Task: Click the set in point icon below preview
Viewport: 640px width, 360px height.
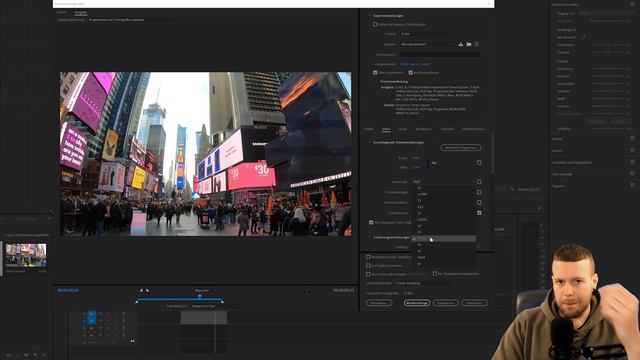Action: click(x=141, y=291)
